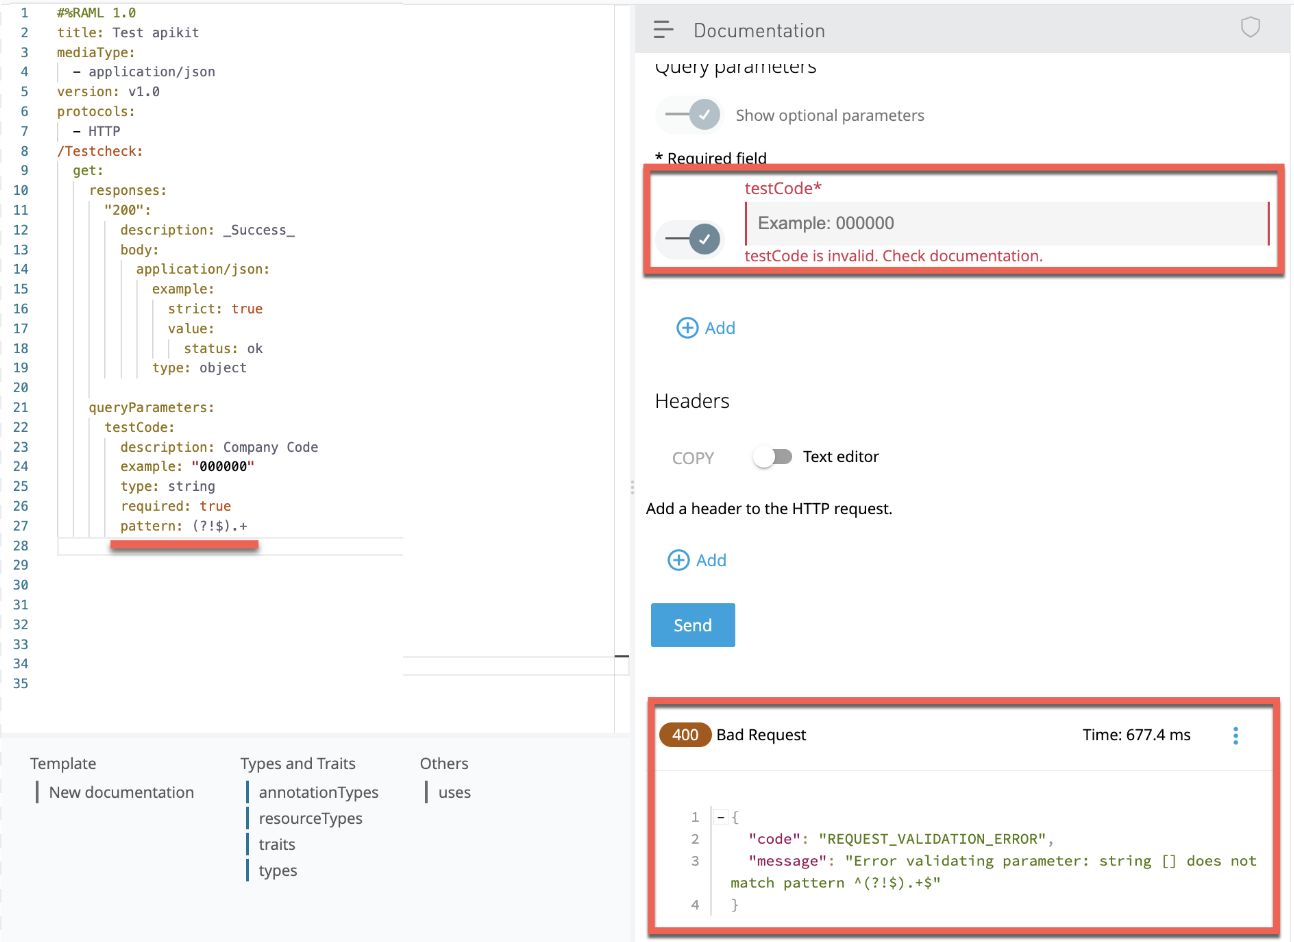Select New documentation under Template
This screenshot has height=942, width=1294.
click(121, 792)
